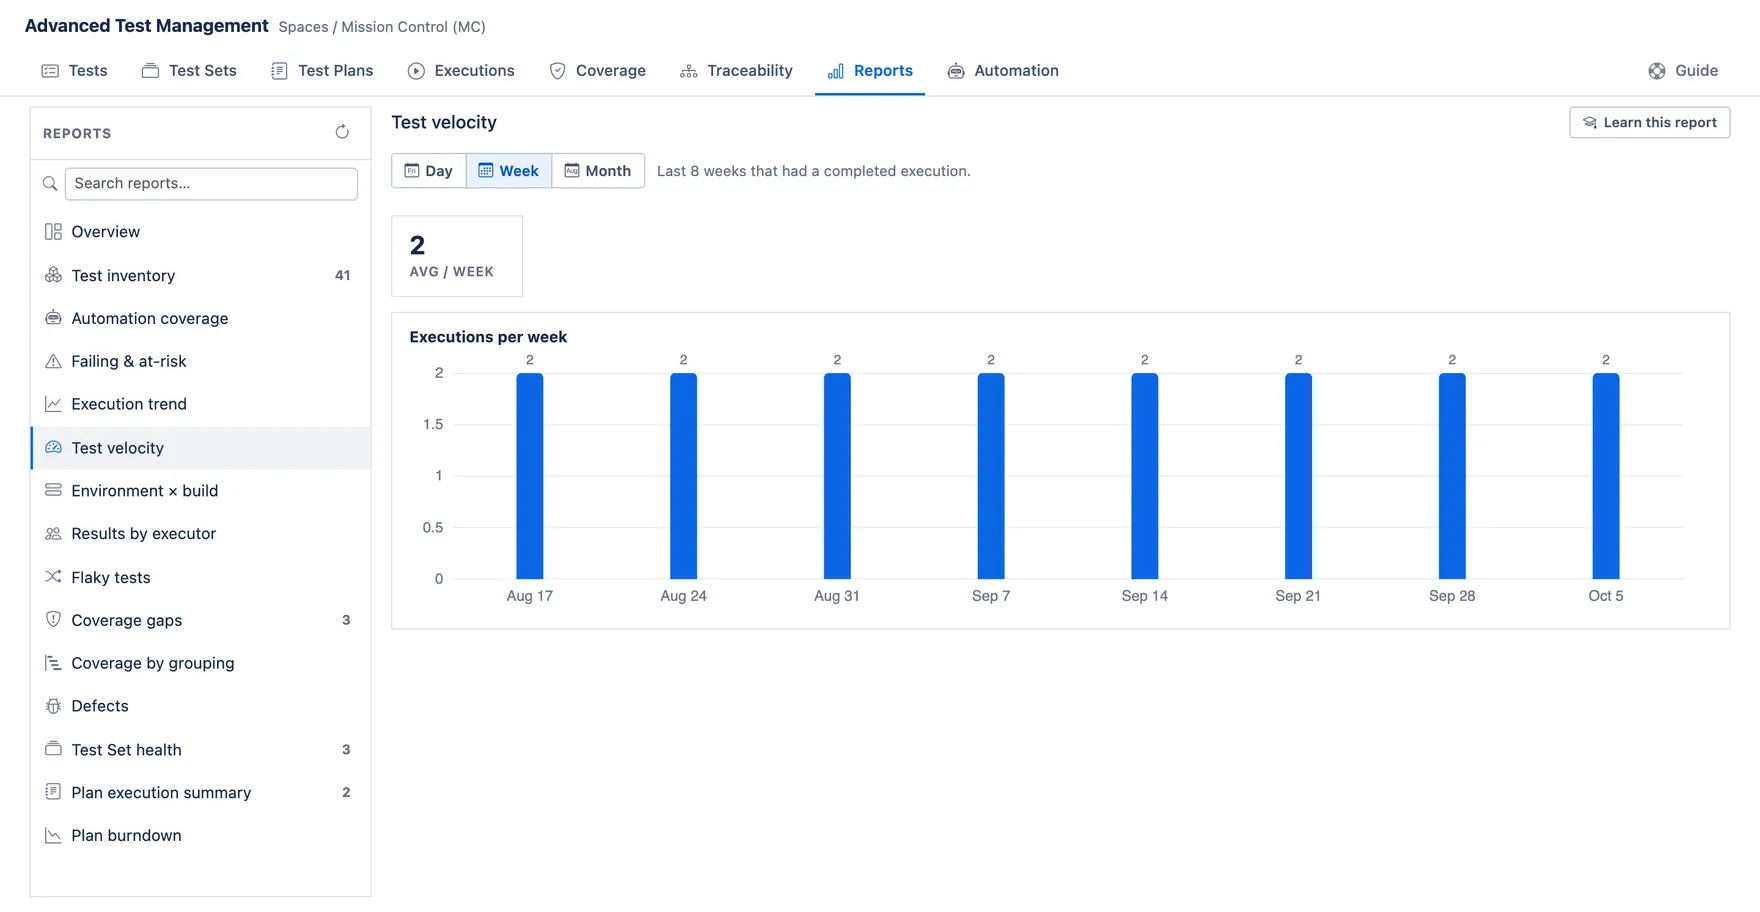Click the refresh reports icon
This screenshot has width=1760, height=912.
click(342, 132)
